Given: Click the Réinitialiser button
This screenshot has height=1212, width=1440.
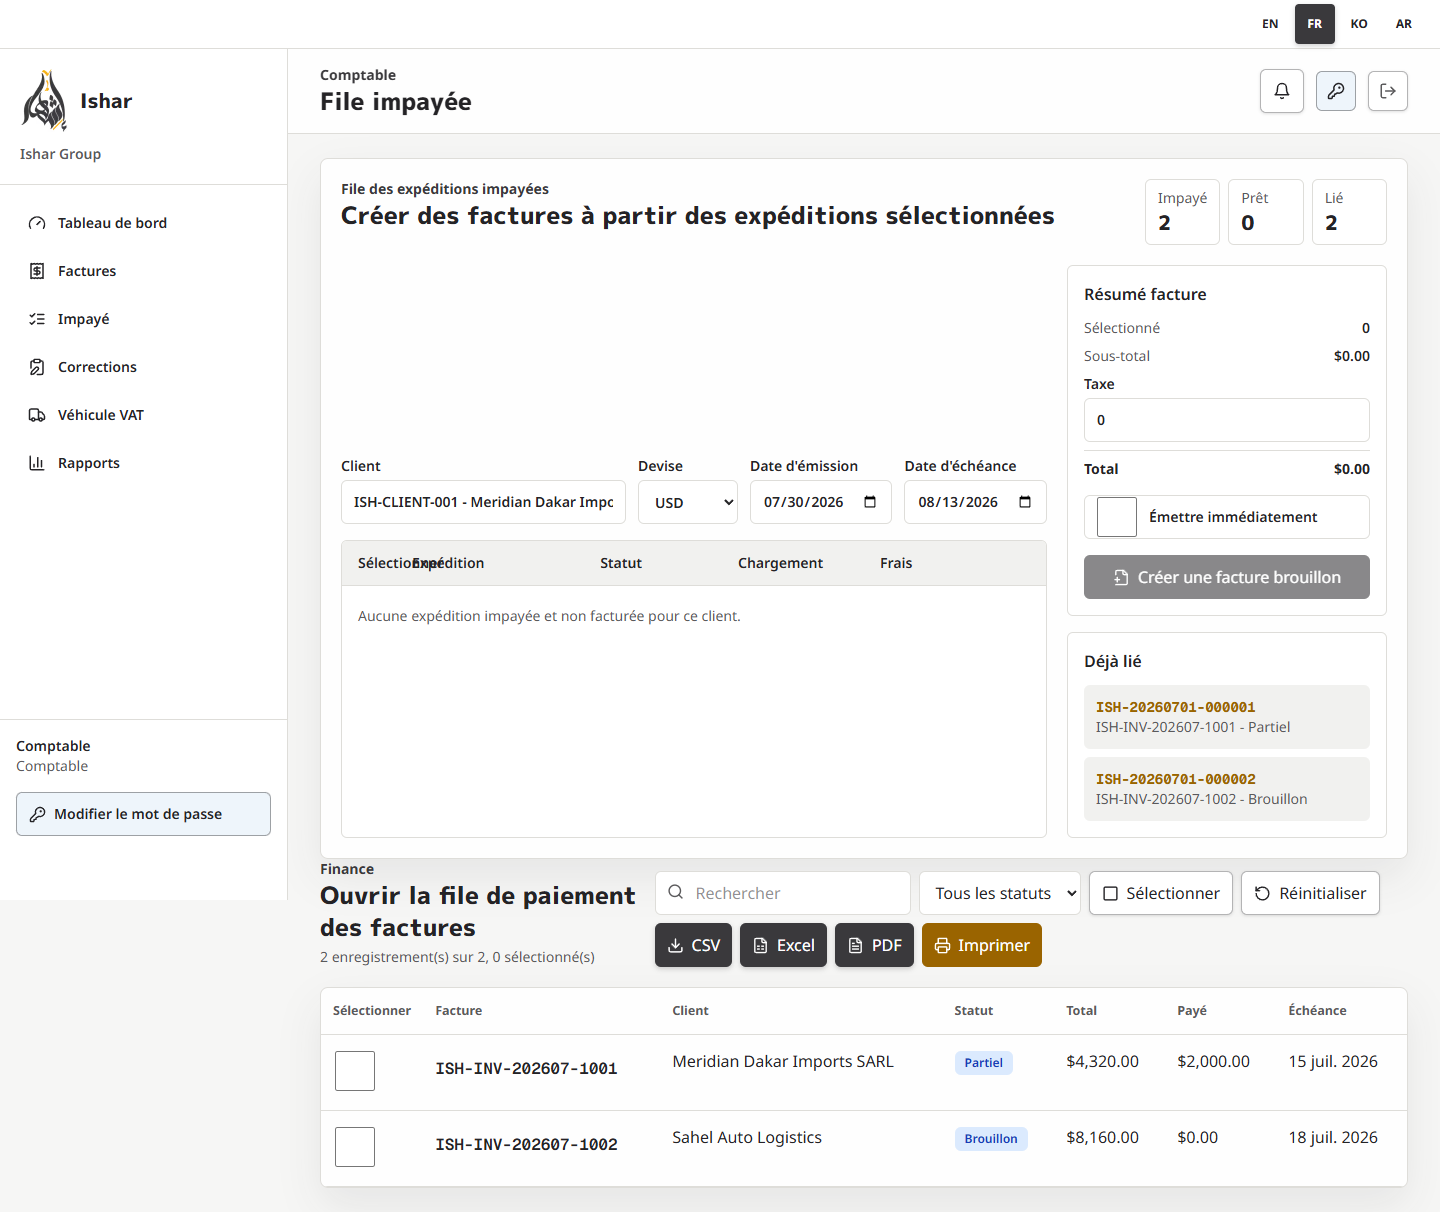Looking at the screenshot, I should pos(1310,893).
